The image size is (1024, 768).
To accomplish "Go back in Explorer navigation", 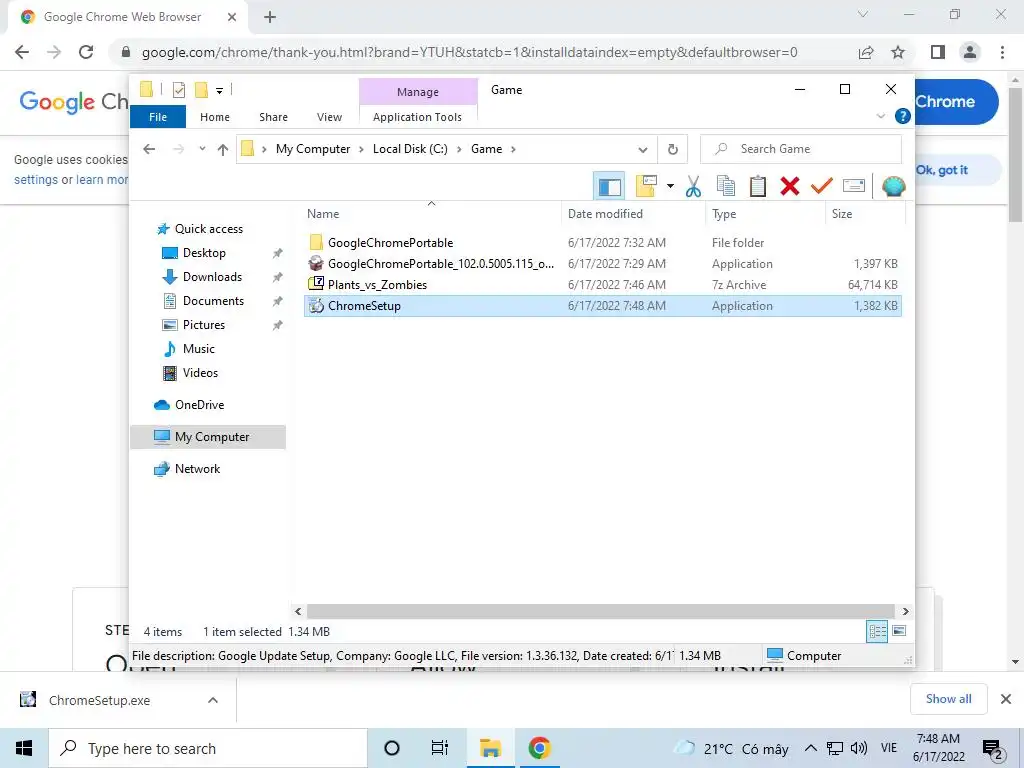I will (149, 150).
